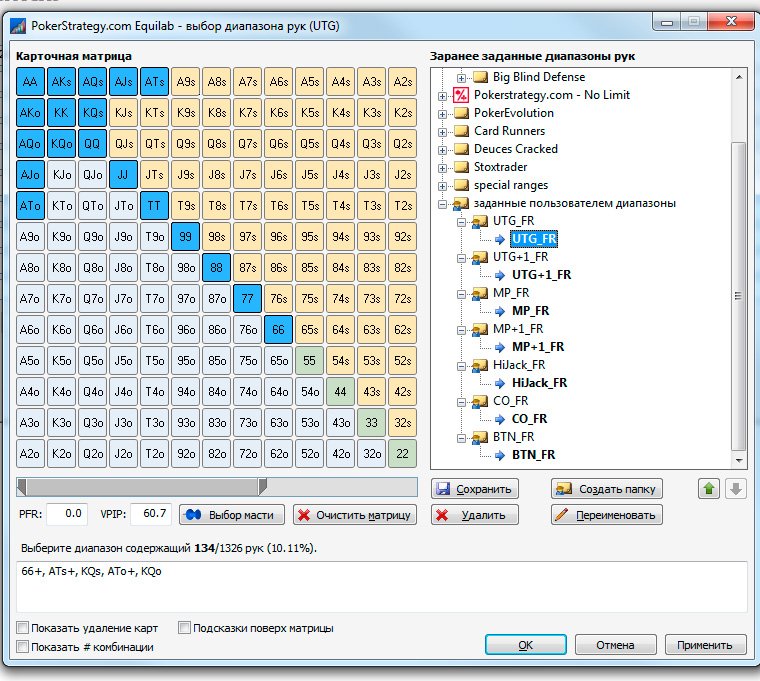
Task: Select the BTN_FR range arrow icon
Action: tap(500, 455)
